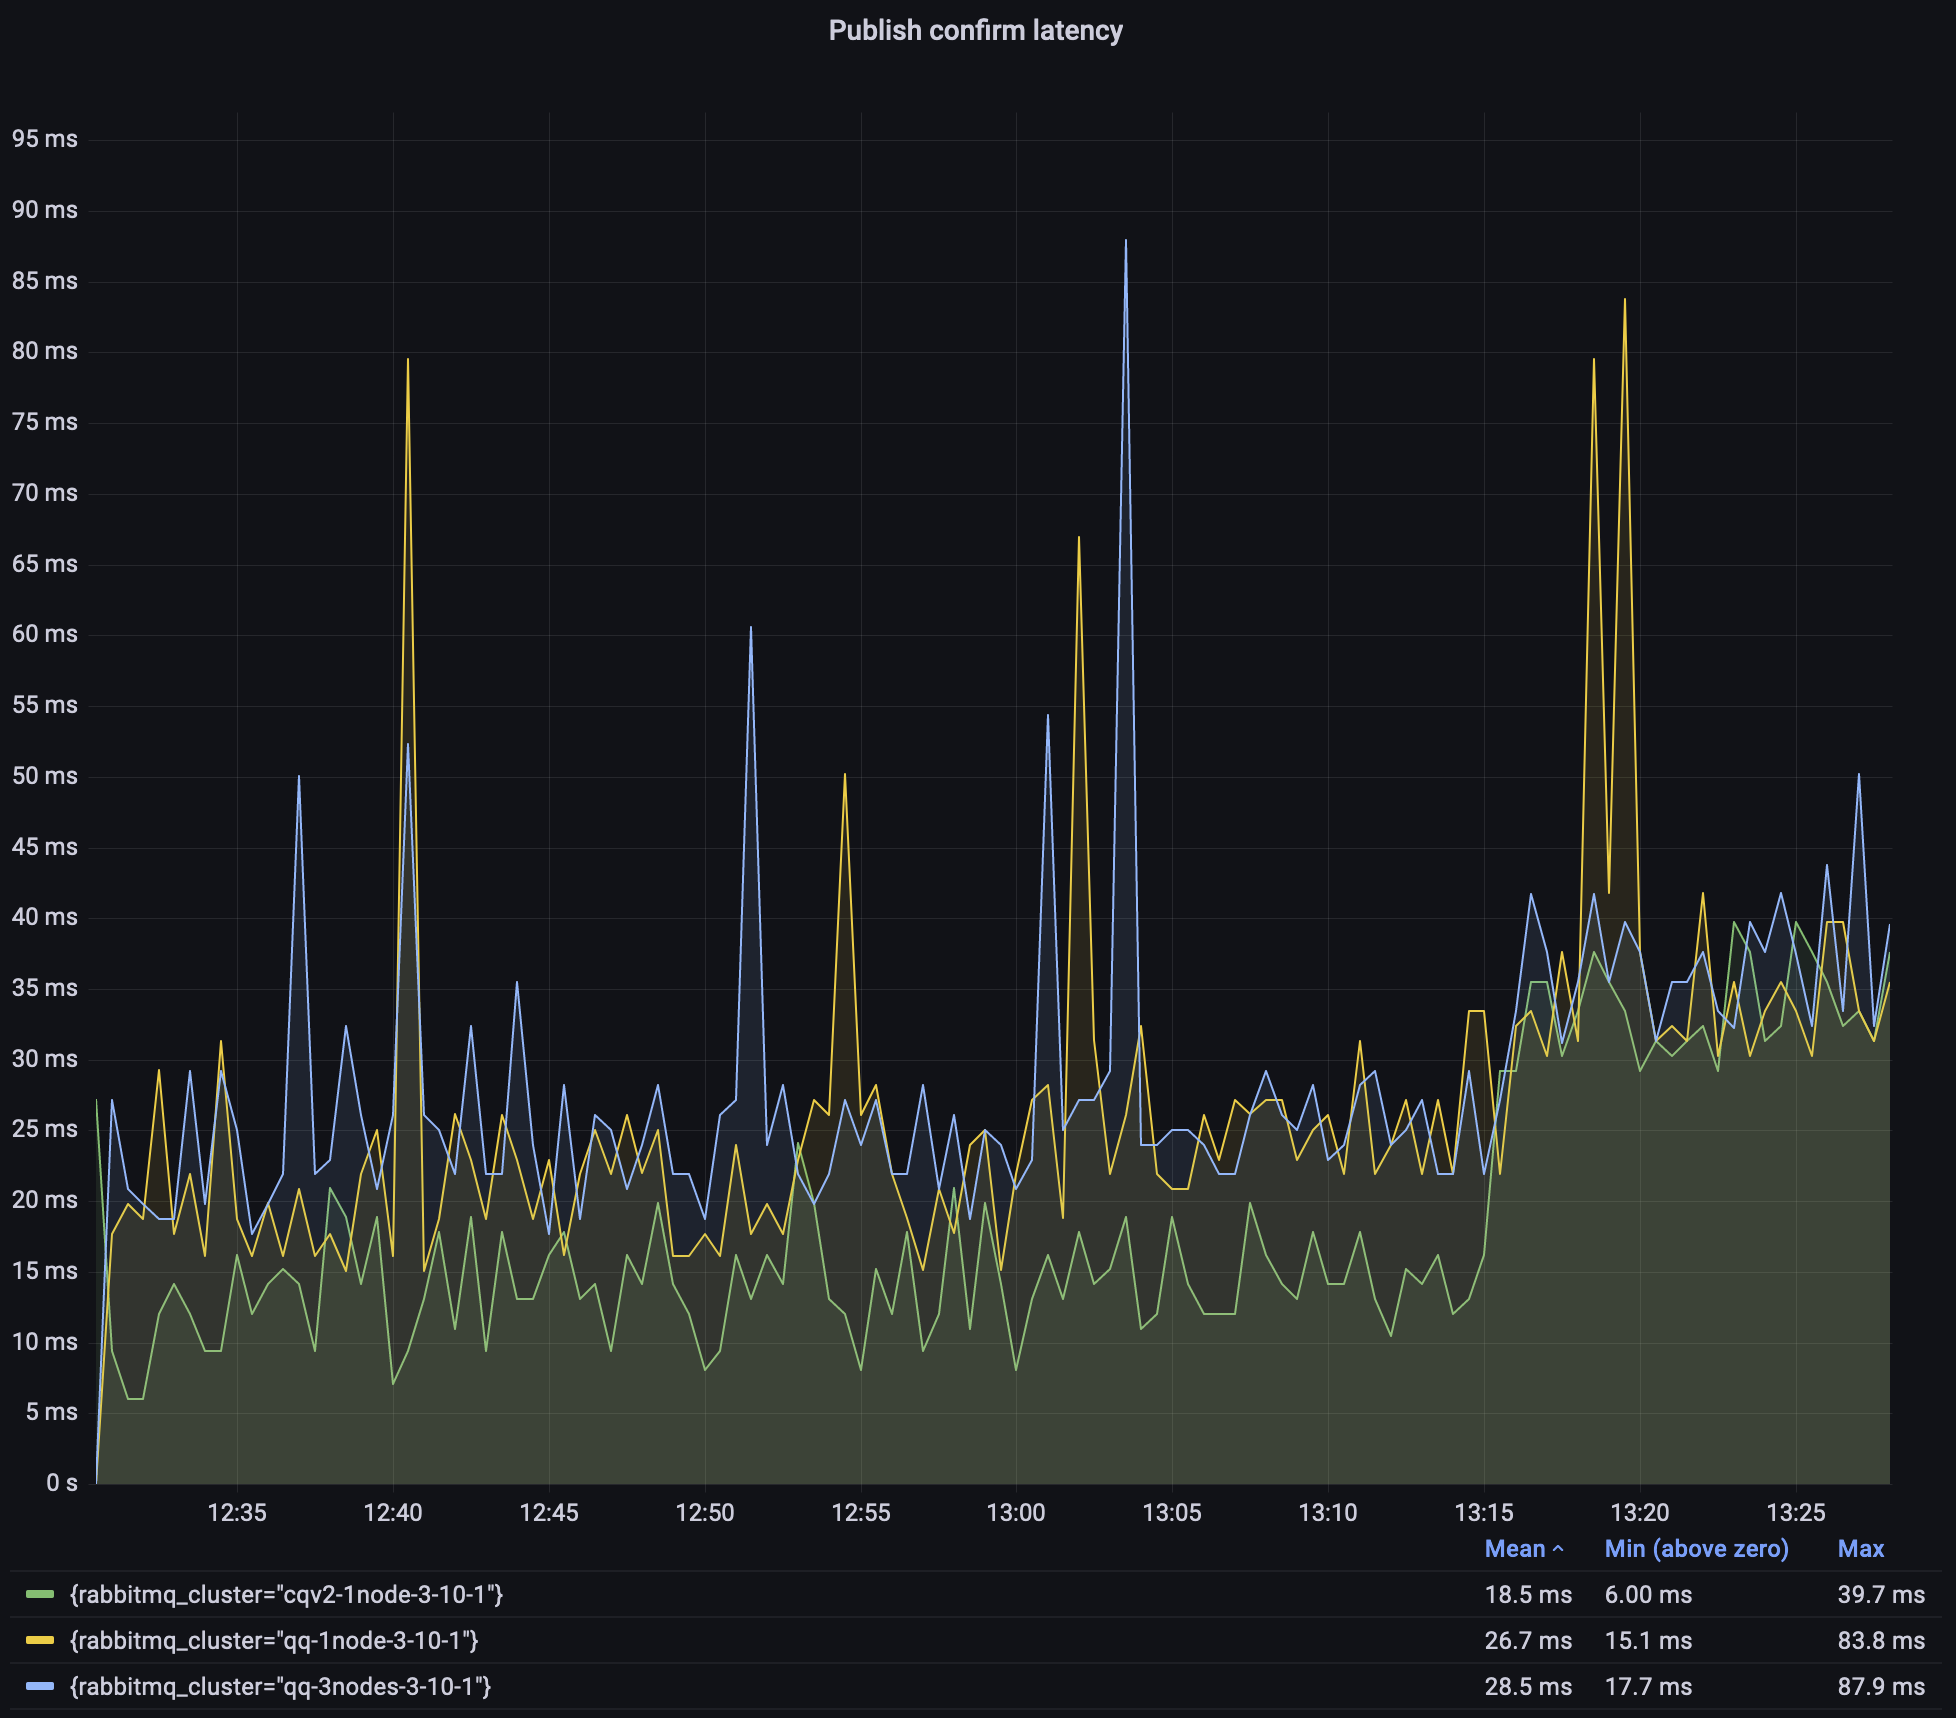Viewport: 1956px width, 1718px height.
Task: Click the sort caret next to Mean
Action: pyautogui.click(x=1558, y=1549)
